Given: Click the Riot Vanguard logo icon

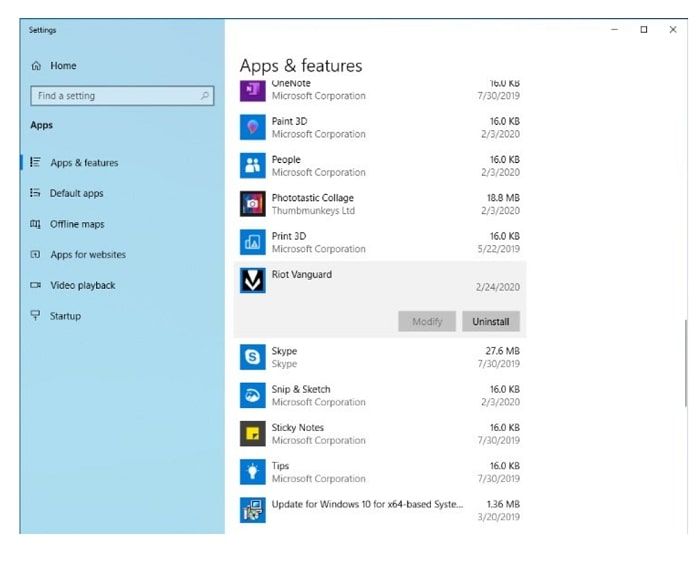Looking at the screenshot, I should point(252,280).
